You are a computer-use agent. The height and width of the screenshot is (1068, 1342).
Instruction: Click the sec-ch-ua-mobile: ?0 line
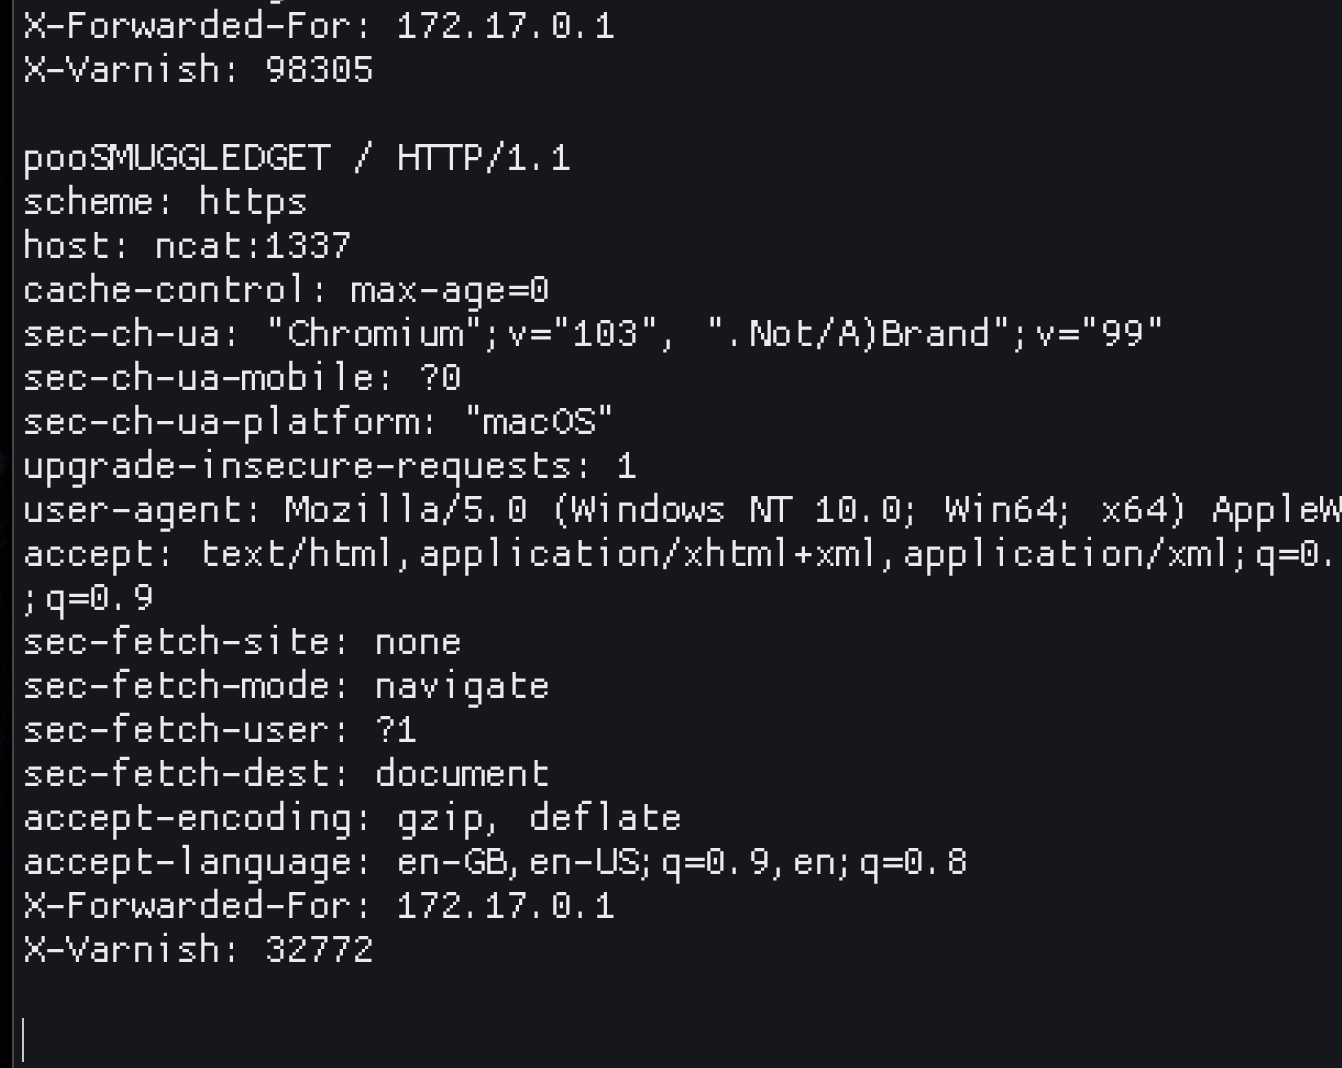[x=241, y=378]
